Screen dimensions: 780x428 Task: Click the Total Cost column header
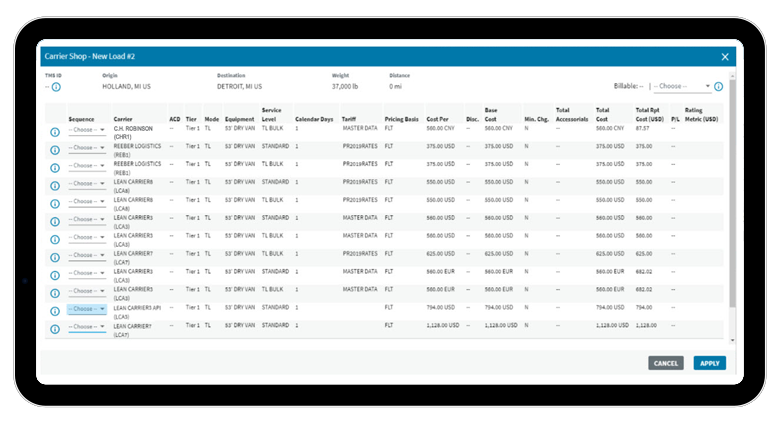[x=603, y=114]
